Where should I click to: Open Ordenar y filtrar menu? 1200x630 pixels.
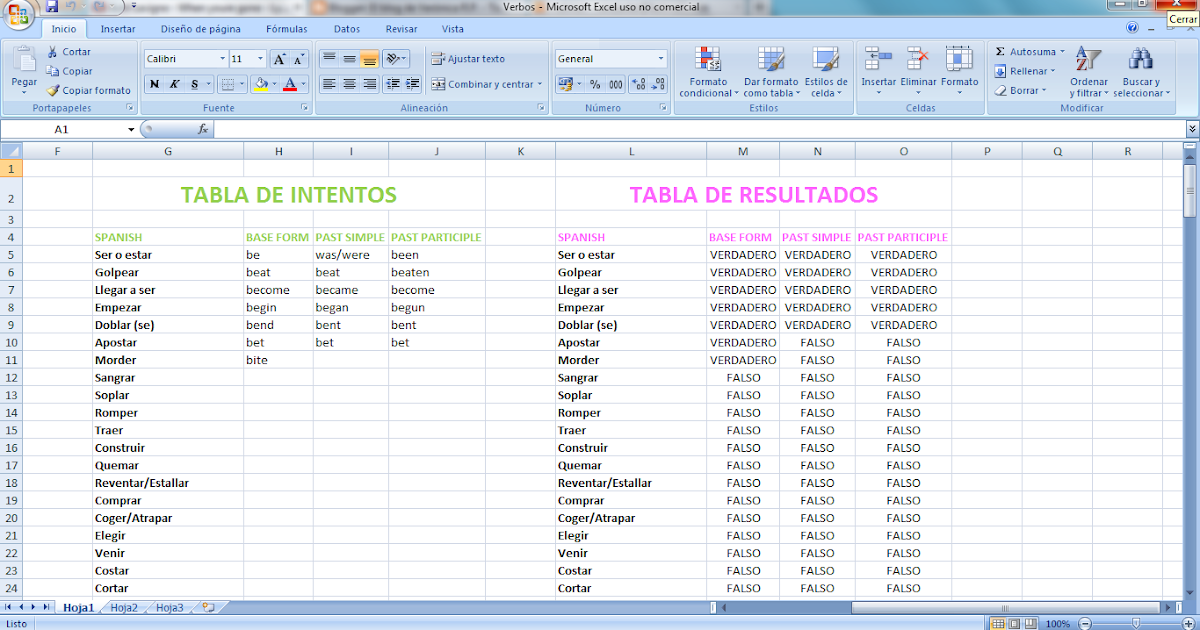point(1088,72)
